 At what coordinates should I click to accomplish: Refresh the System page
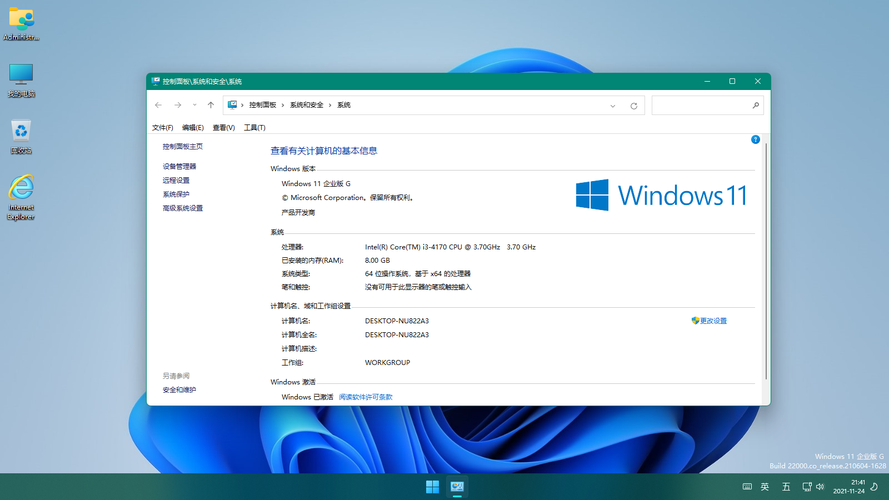(634, 105)
